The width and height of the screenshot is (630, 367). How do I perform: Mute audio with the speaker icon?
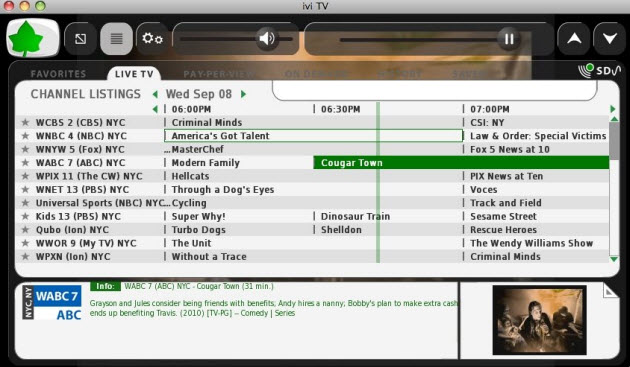(x=266, y=39)
